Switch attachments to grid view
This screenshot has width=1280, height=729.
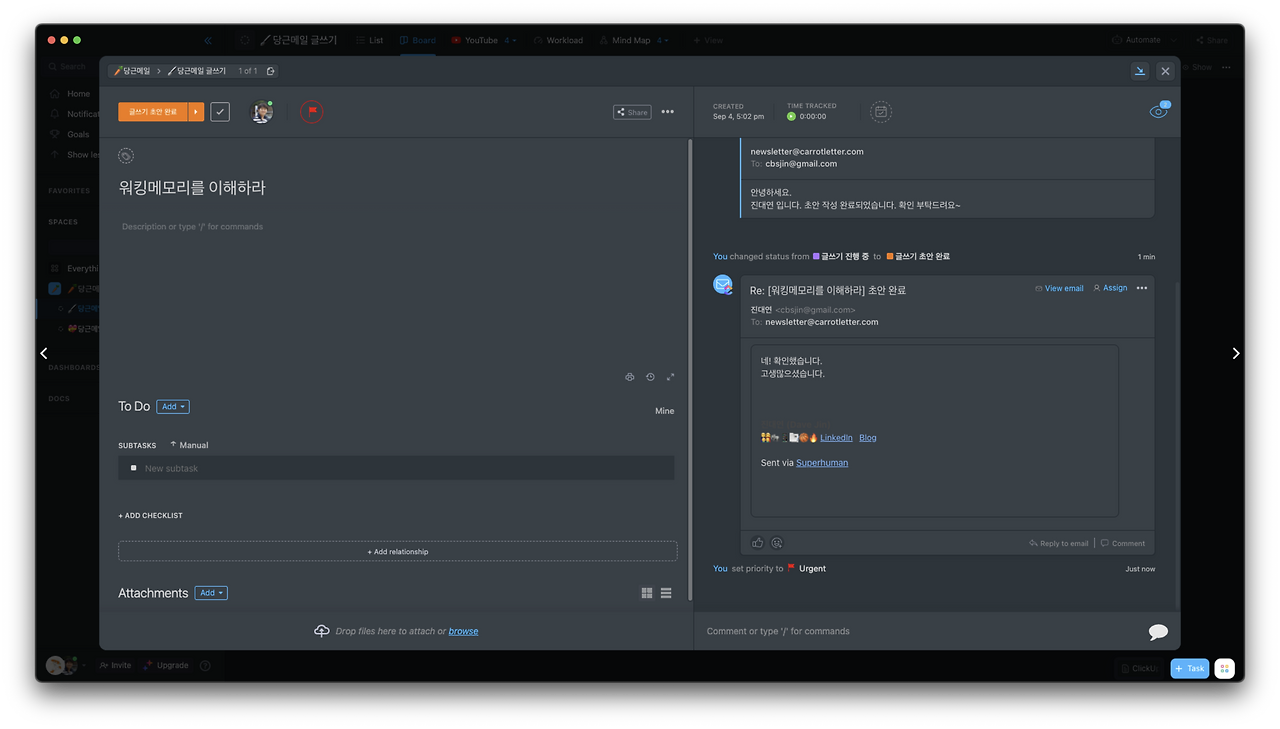647,593
